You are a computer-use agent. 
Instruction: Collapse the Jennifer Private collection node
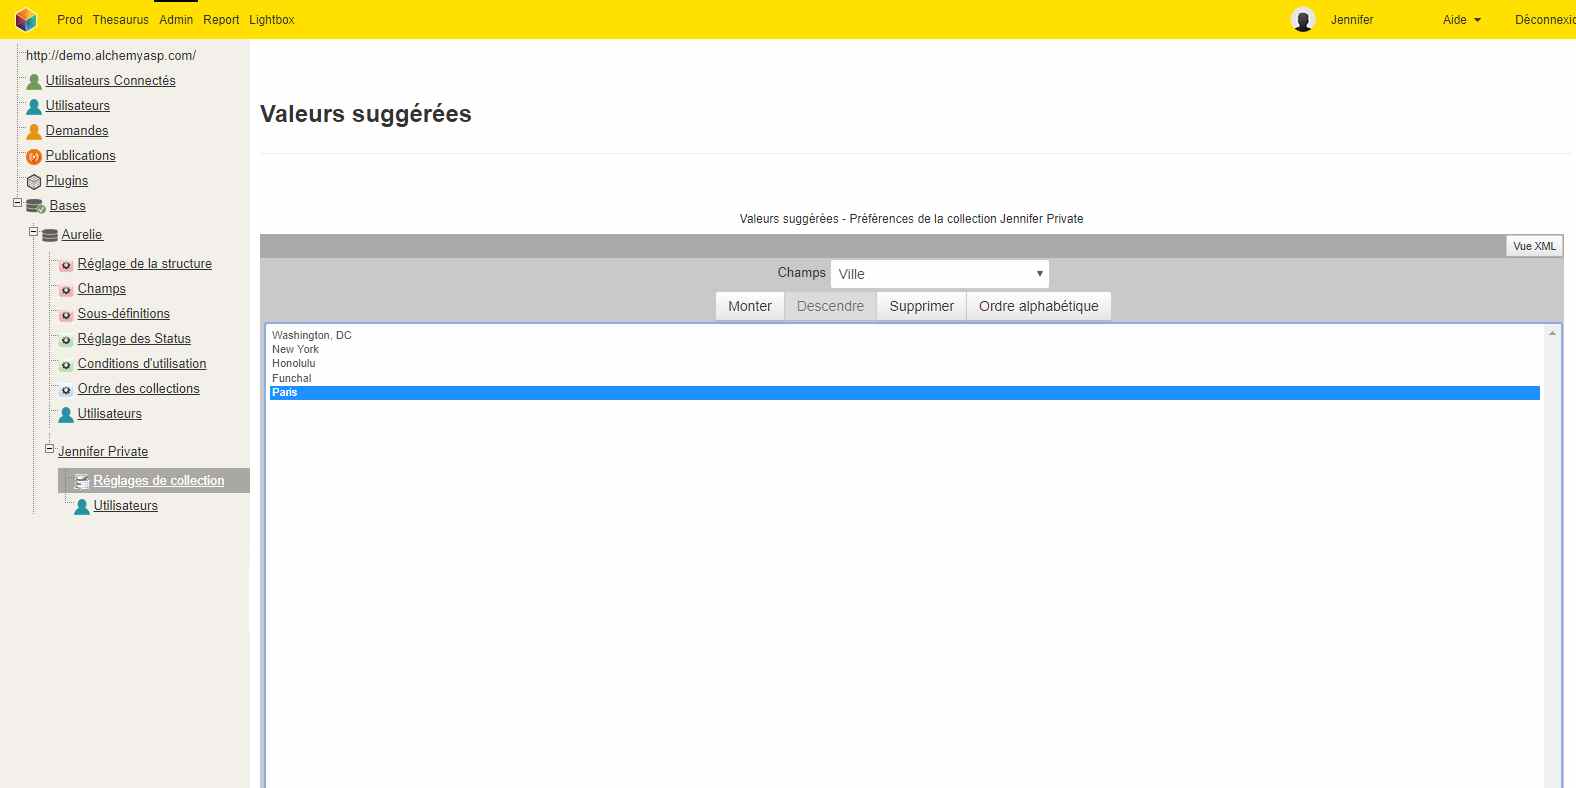coord(49,449)
